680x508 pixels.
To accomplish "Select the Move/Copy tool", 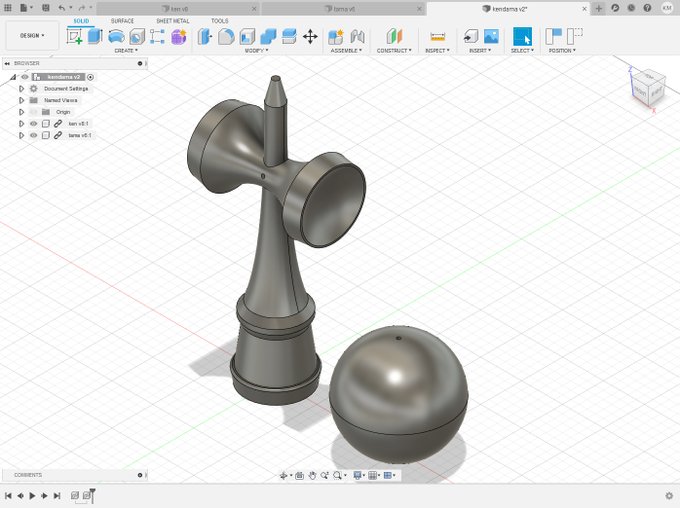I will [x=310, y=36].
